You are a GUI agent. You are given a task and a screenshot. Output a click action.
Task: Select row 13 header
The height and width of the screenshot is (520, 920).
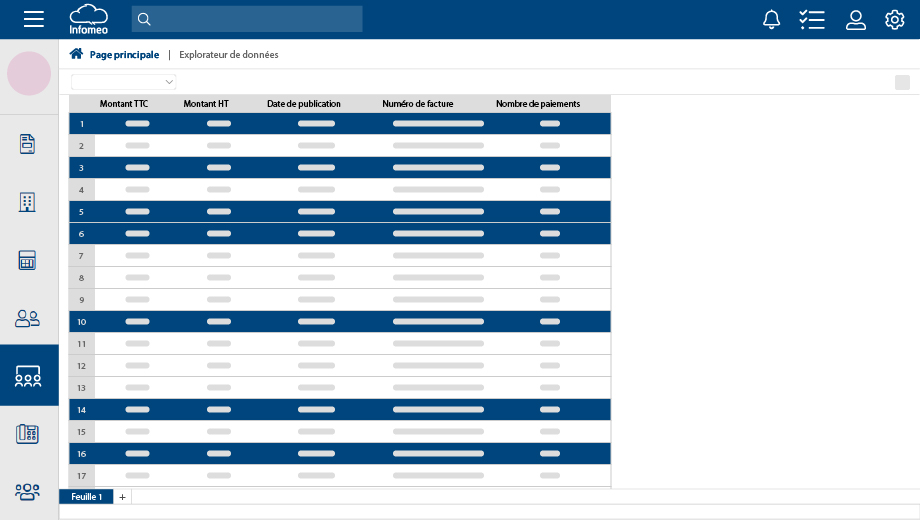point(82,388)
